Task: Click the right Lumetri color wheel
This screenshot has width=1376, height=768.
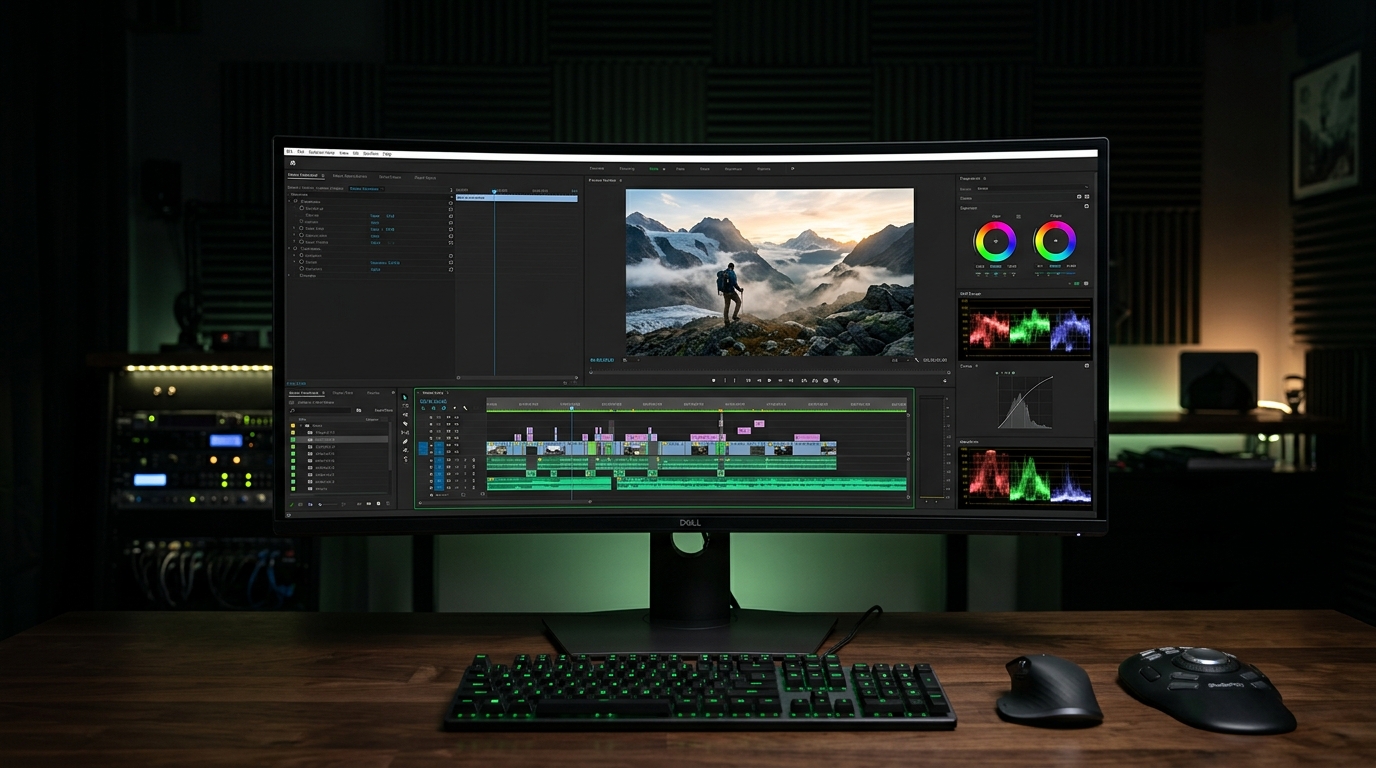Action: click(x=1055, y=241)
